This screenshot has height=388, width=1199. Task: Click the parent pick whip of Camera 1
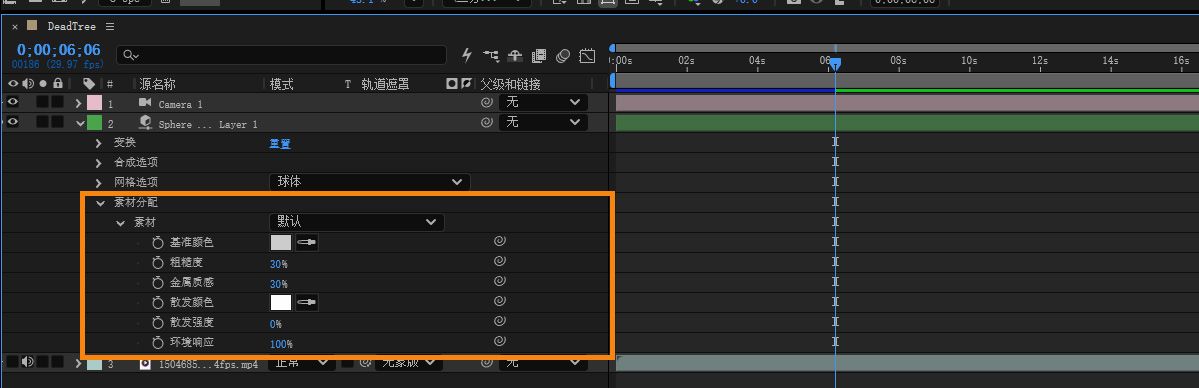(x=486, y=102)
